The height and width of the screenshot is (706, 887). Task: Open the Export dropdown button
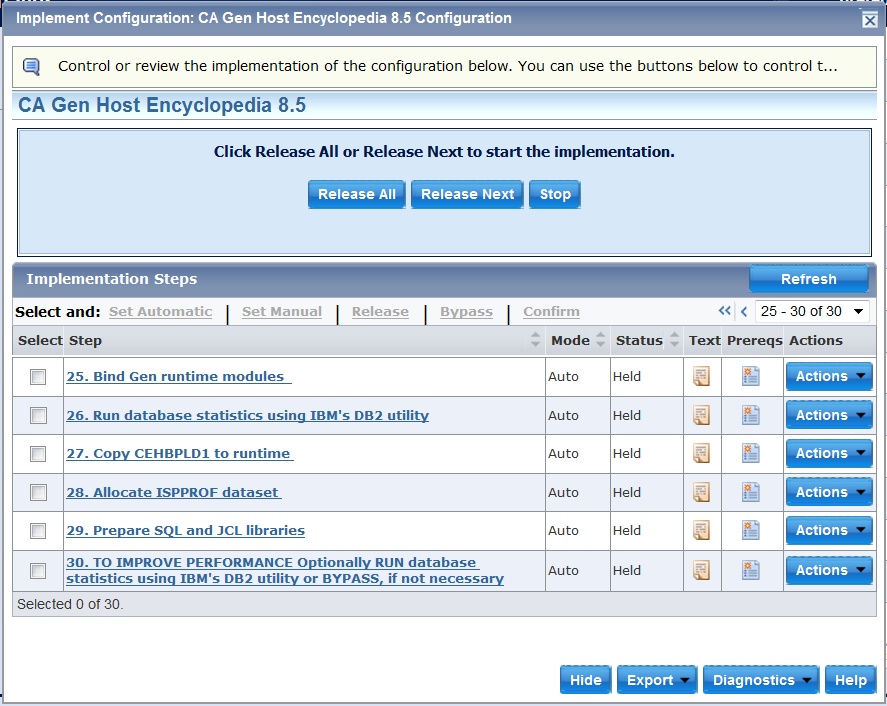point(657,680)
